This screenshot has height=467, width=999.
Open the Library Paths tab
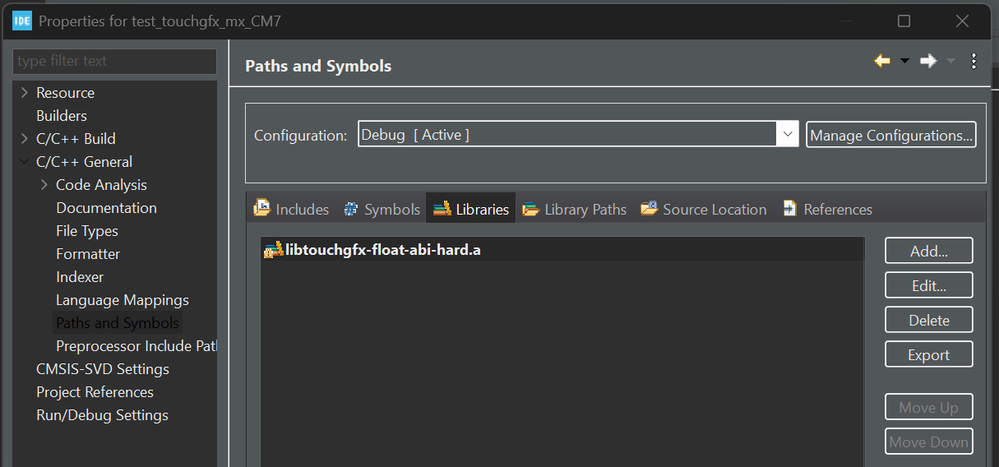pyautogui.click(x=575, y=209)
